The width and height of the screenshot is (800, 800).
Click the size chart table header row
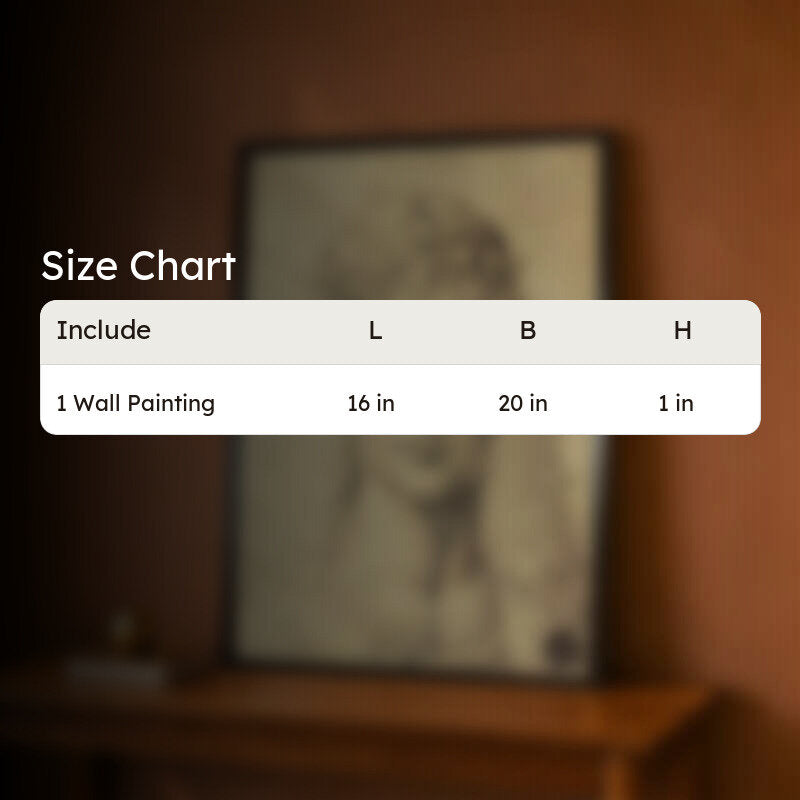(401, 332)
